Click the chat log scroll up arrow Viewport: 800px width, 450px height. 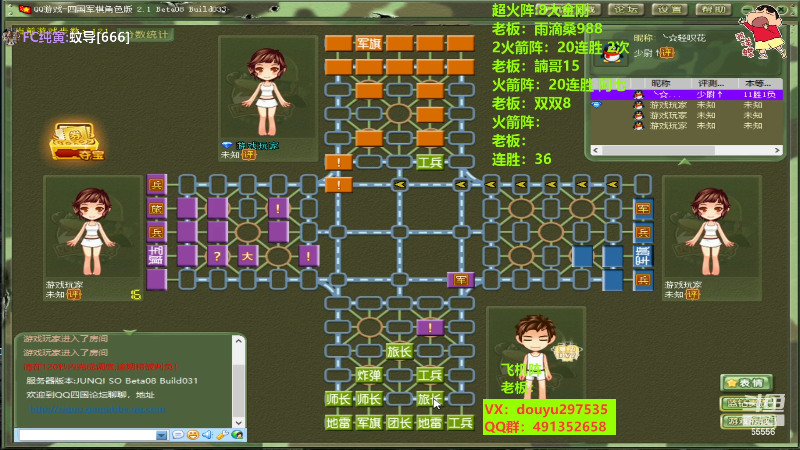[x=238, y=341]
